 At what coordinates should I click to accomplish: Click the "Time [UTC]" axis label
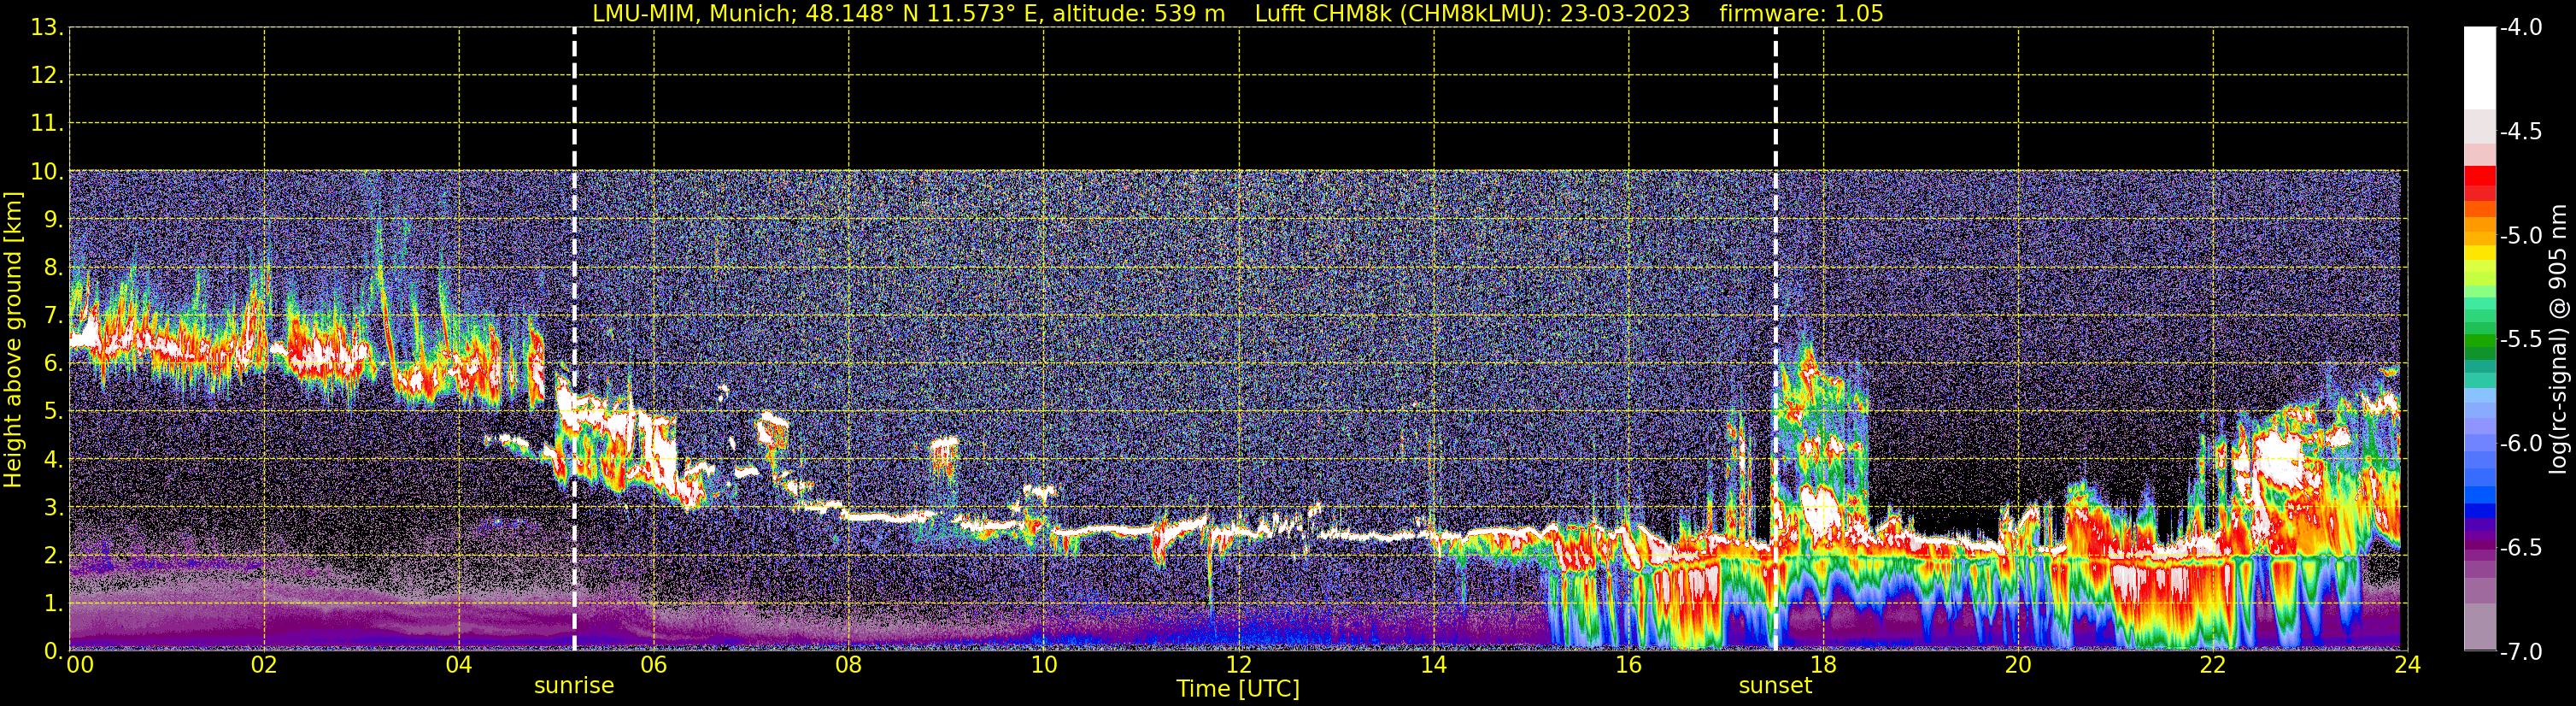click(1238, 688)
